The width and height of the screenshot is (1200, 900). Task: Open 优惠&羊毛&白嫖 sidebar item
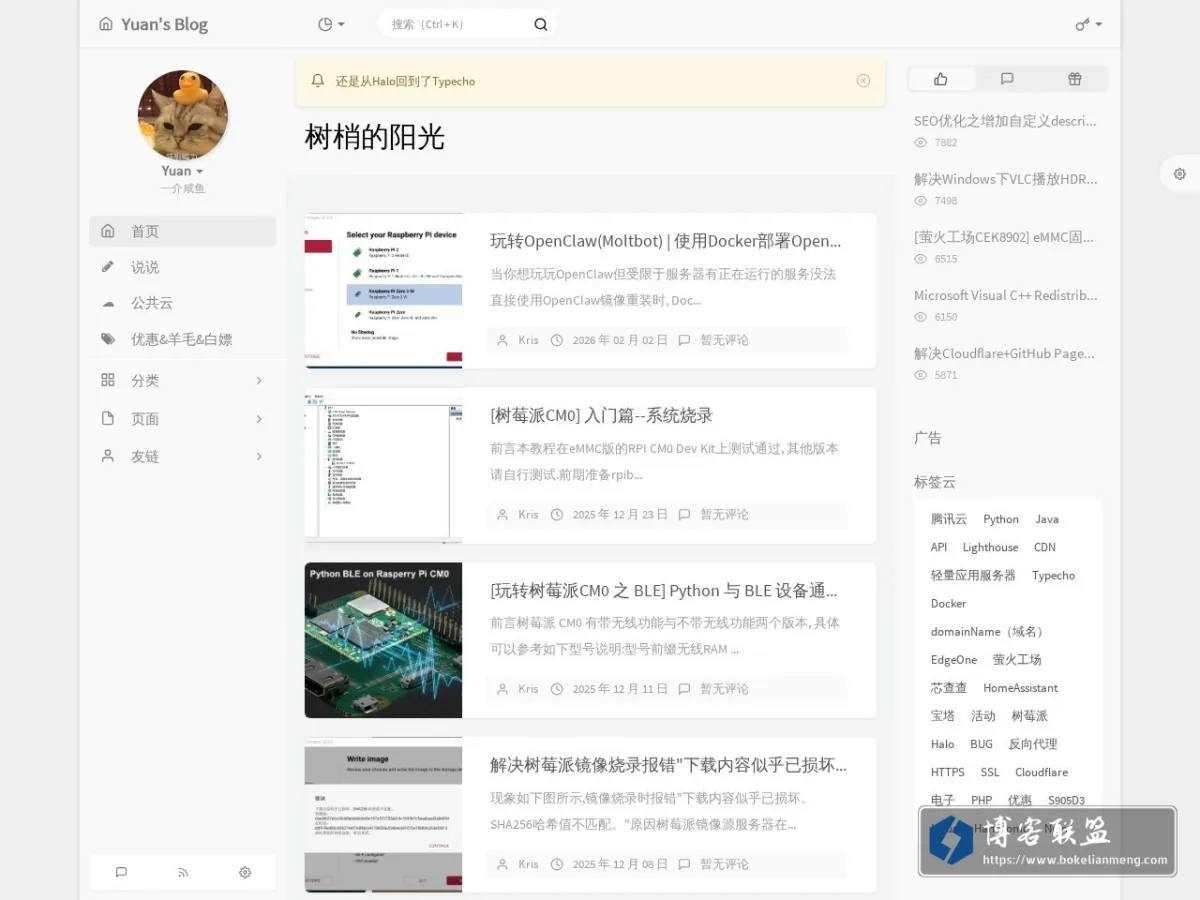pyautogui.click(x=182, y=339)
